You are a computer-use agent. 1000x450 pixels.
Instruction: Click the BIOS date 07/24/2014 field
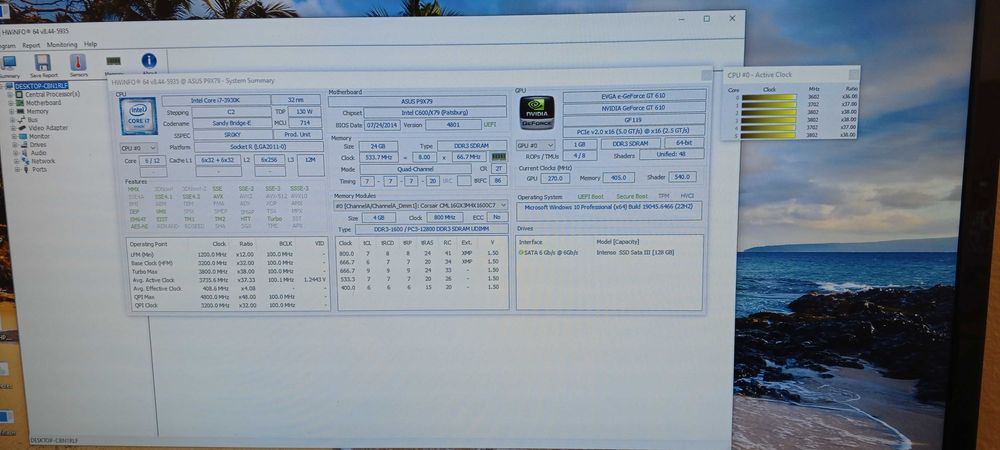click(x=381, y=125)
